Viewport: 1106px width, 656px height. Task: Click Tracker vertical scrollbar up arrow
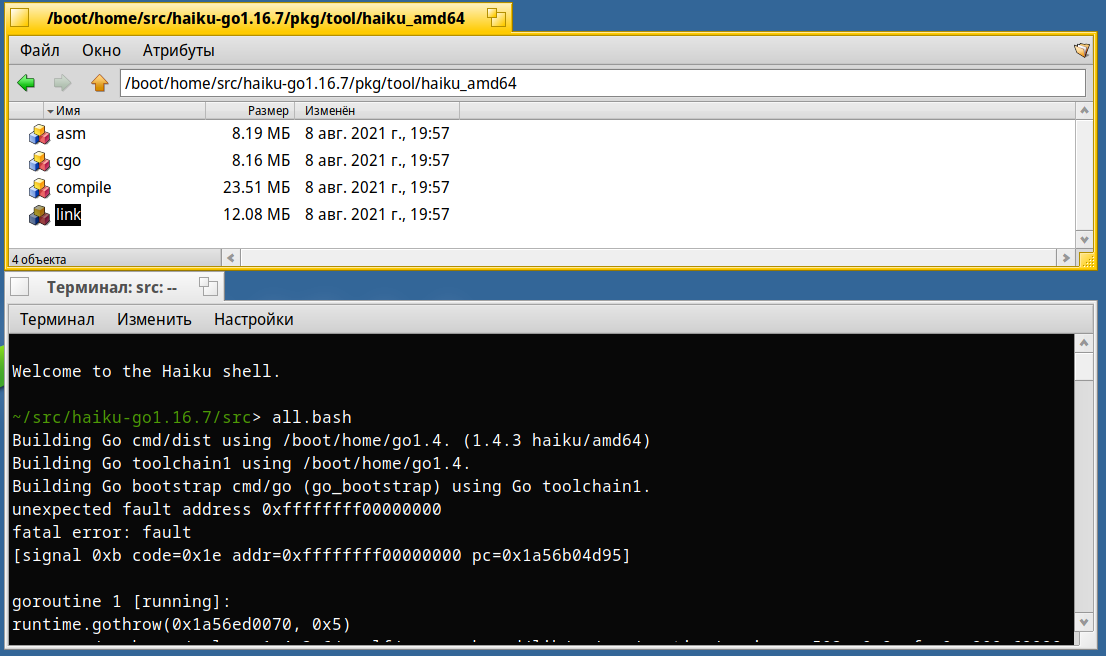1084,111
